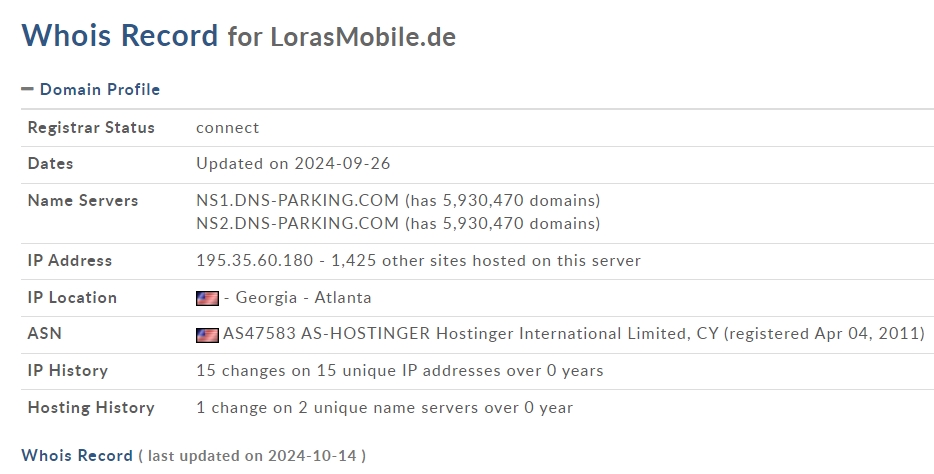Click the Hosting History row label
This screenshot has width=934, height=474.
91,408
